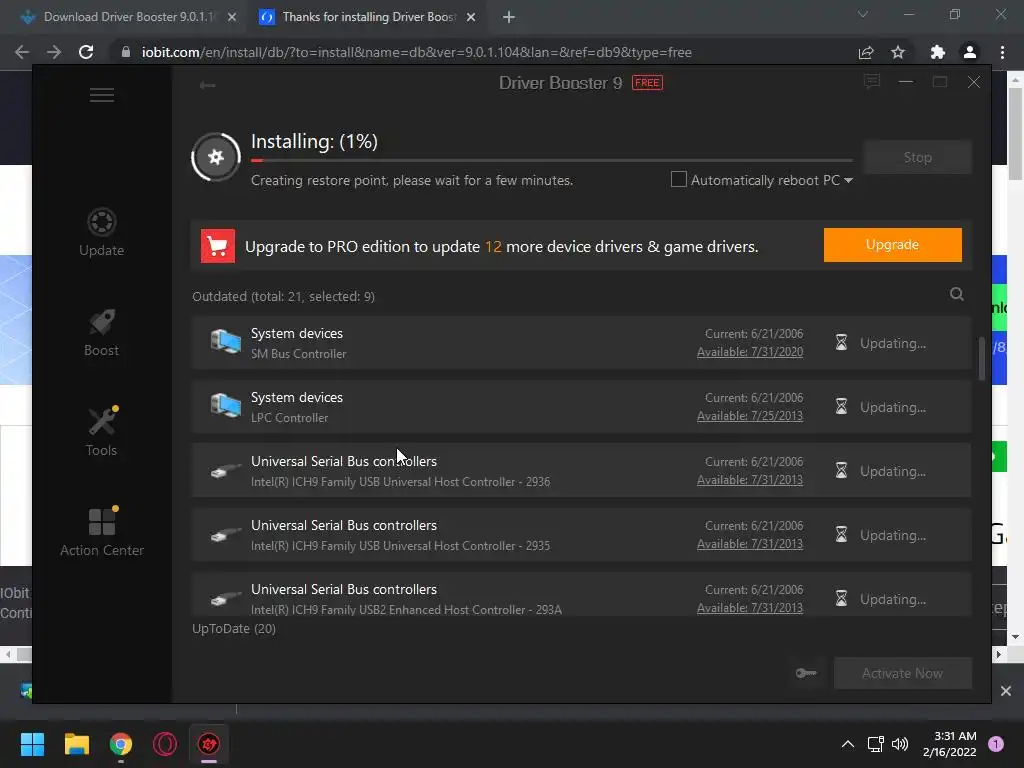Viewport: 1024px width, 768px height.
Task: Reload the iobit.com page
Action: (86, 52)
